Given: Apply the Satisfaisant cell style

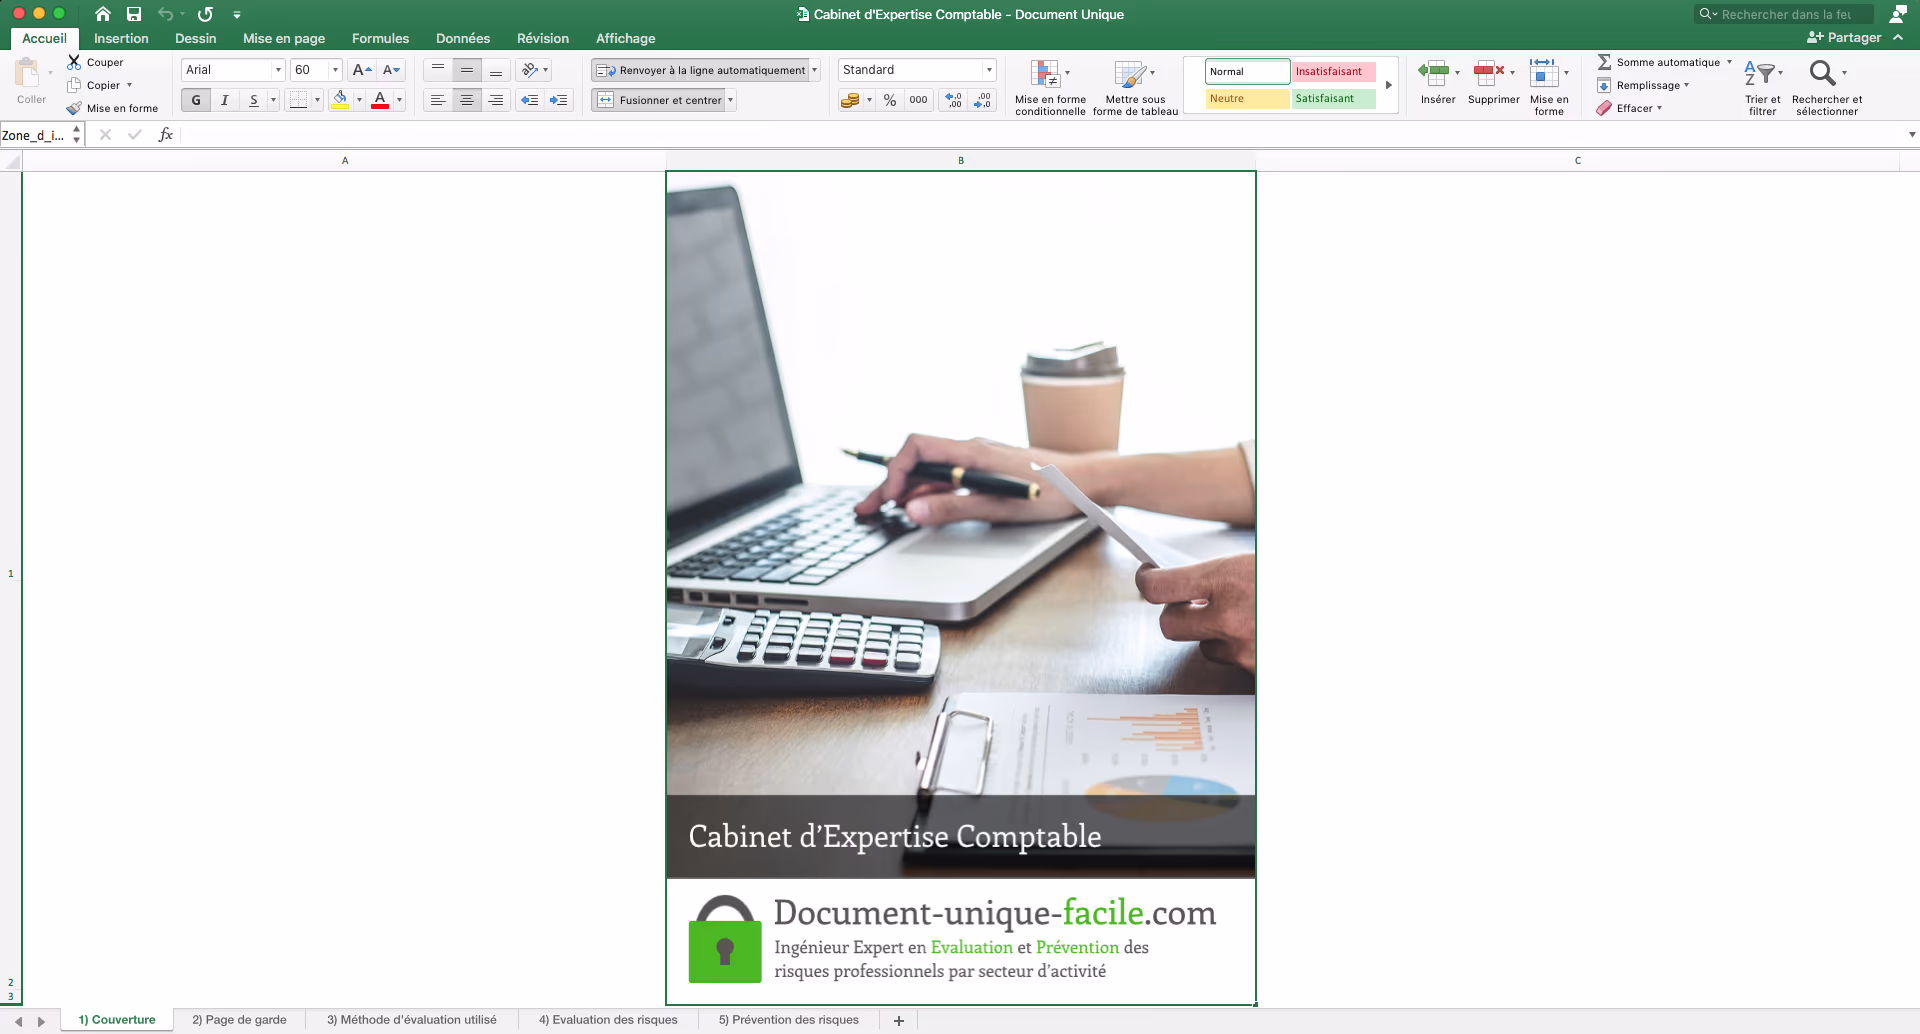Looking at the screenshot, I should click(1334, 98).
